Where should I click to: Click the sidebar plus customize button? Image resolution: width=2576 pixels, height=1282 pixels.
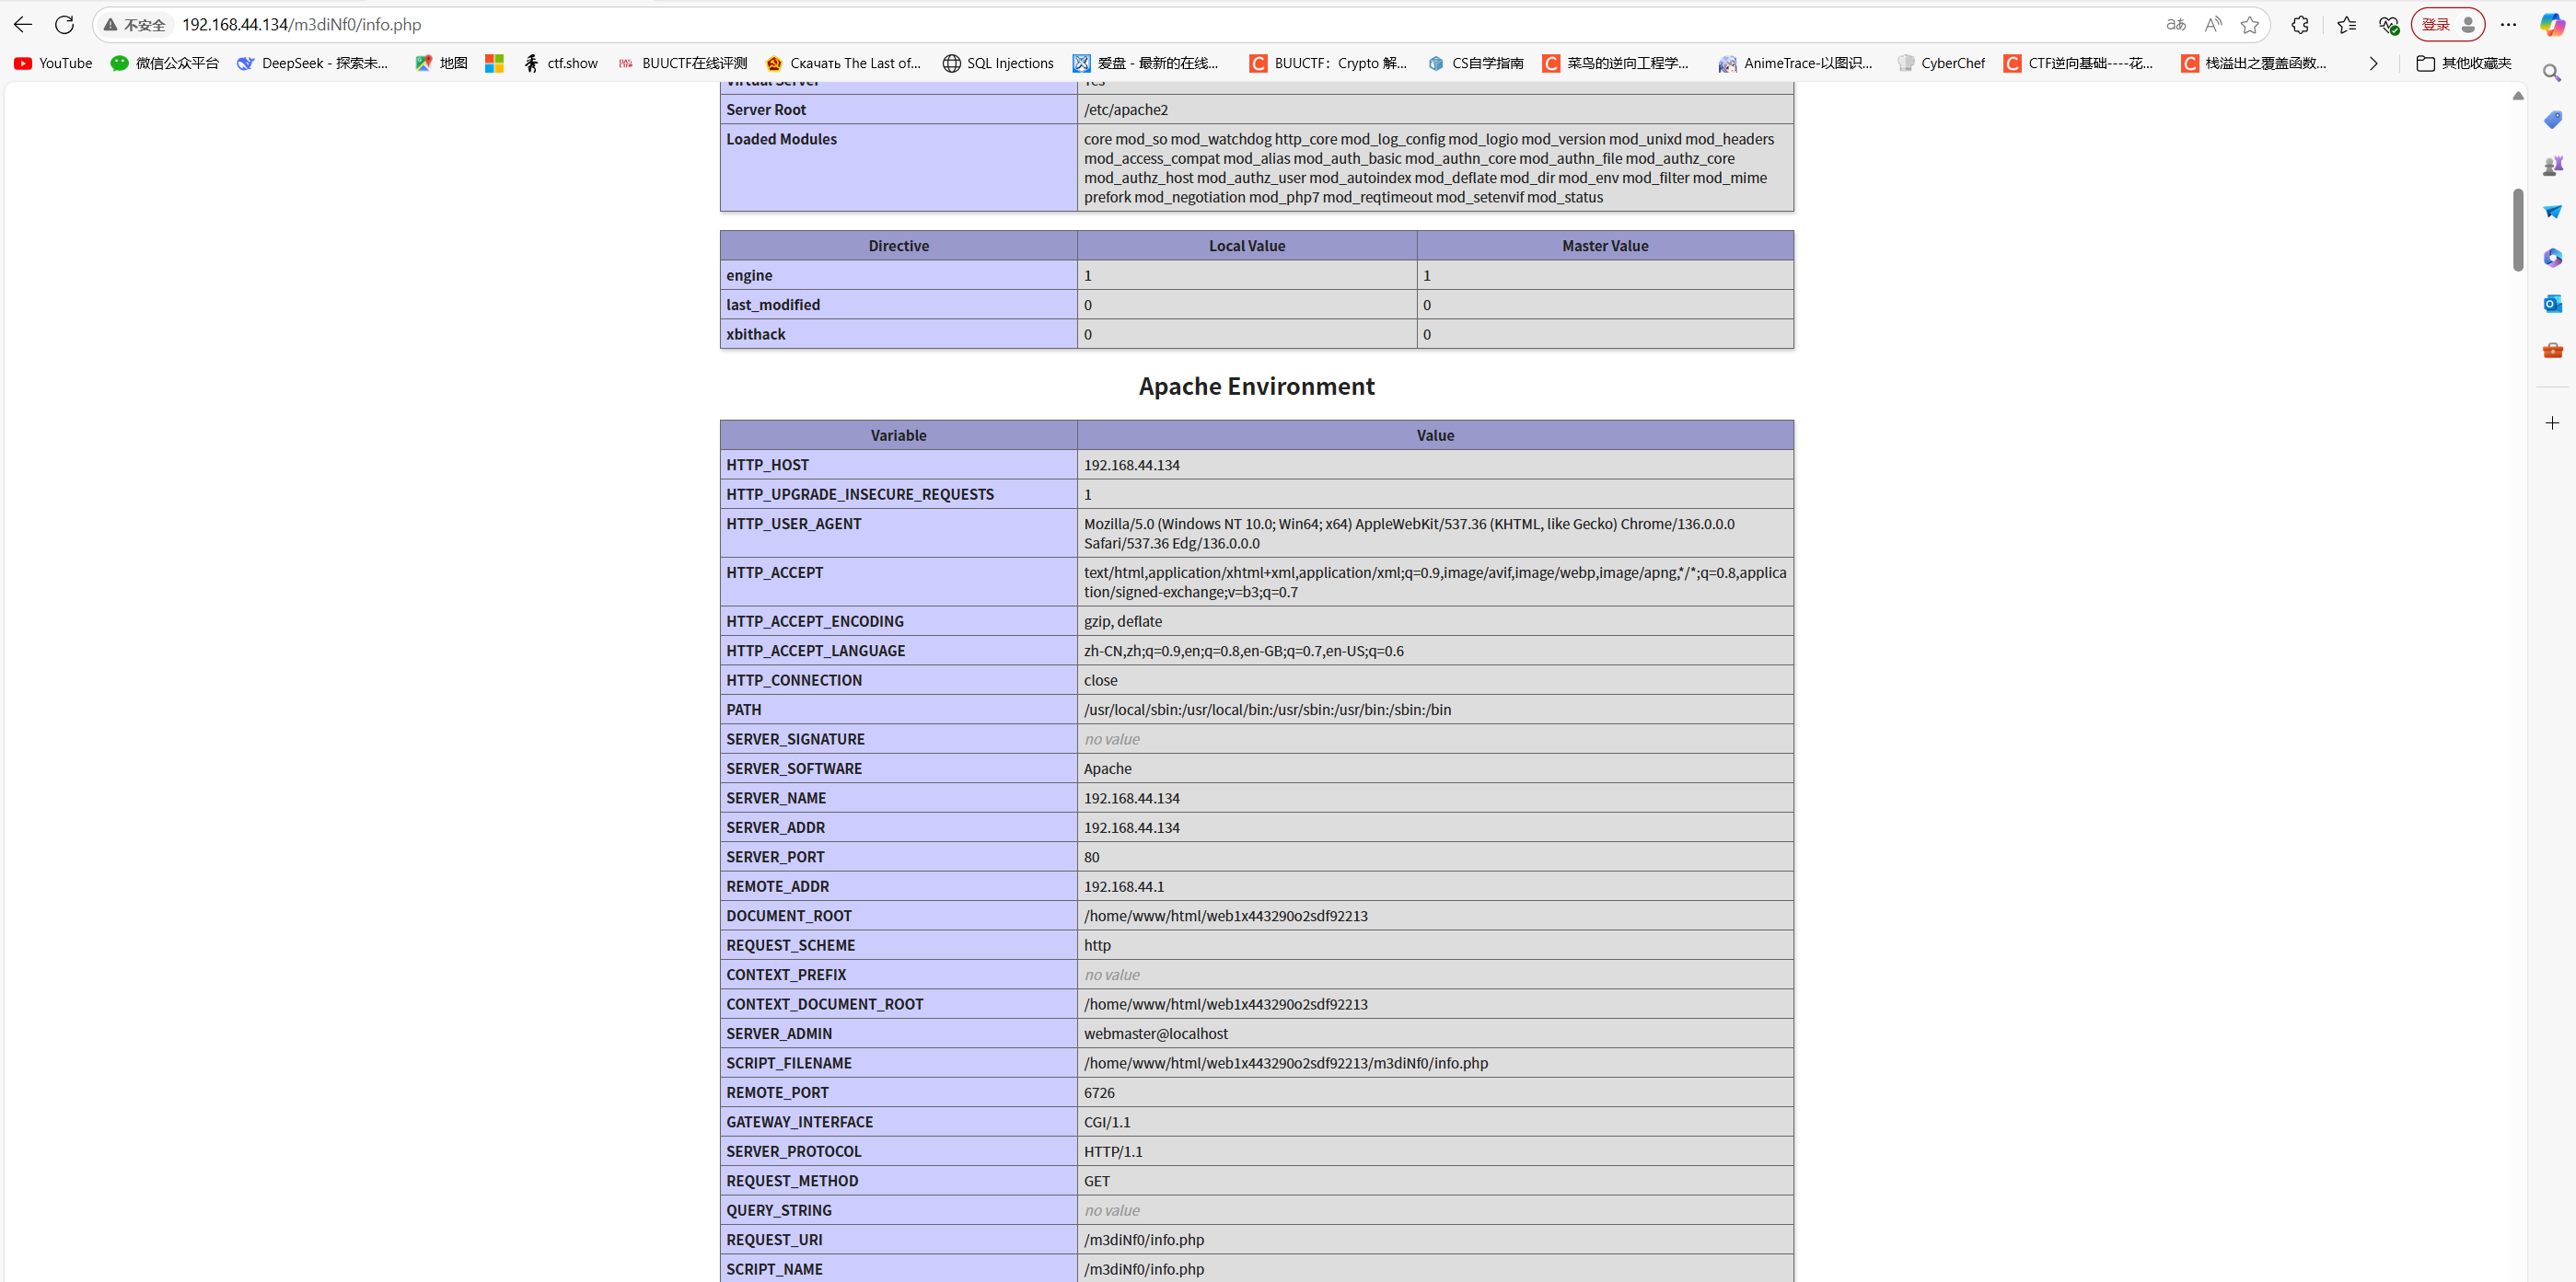(2552, 423)
